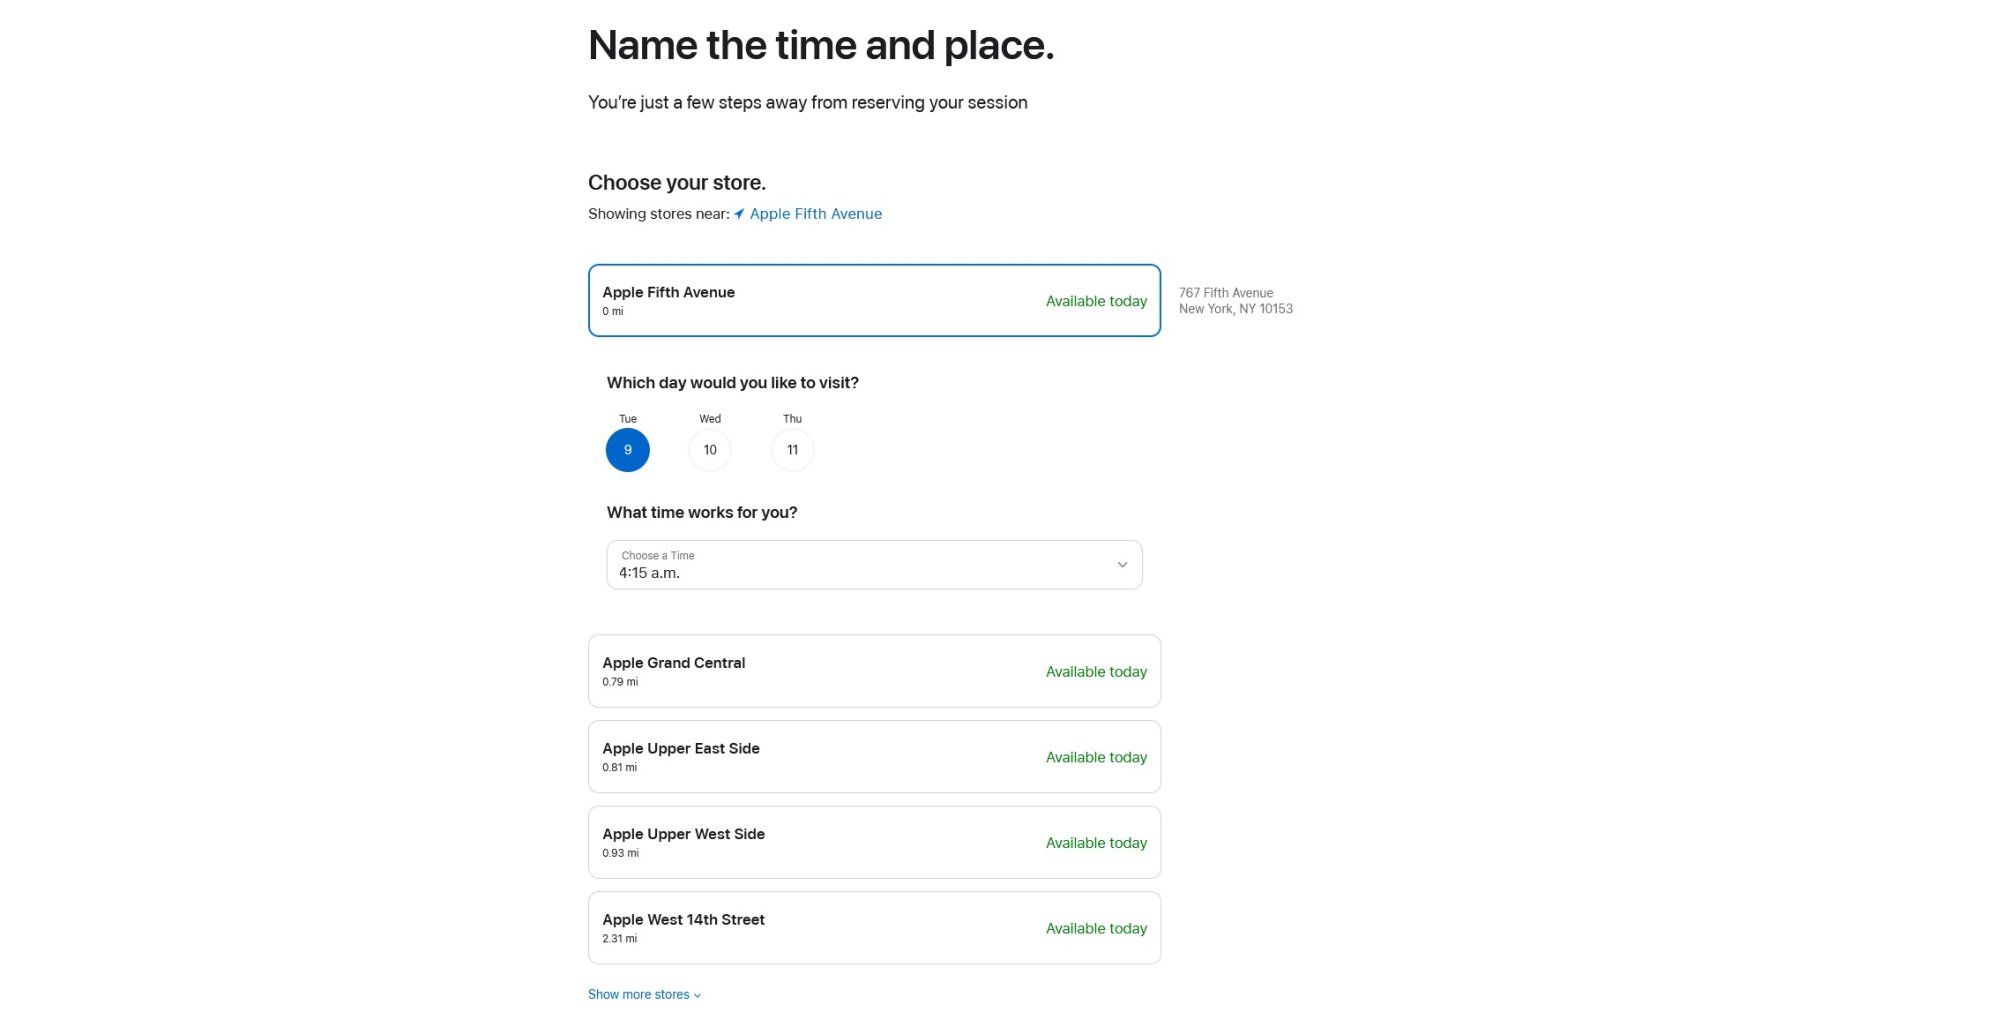Viewport: 2000px width, 1020px height.
Task: Click the location arrow icon near store name
Action: pyautogui.click(x=739, y=214)
